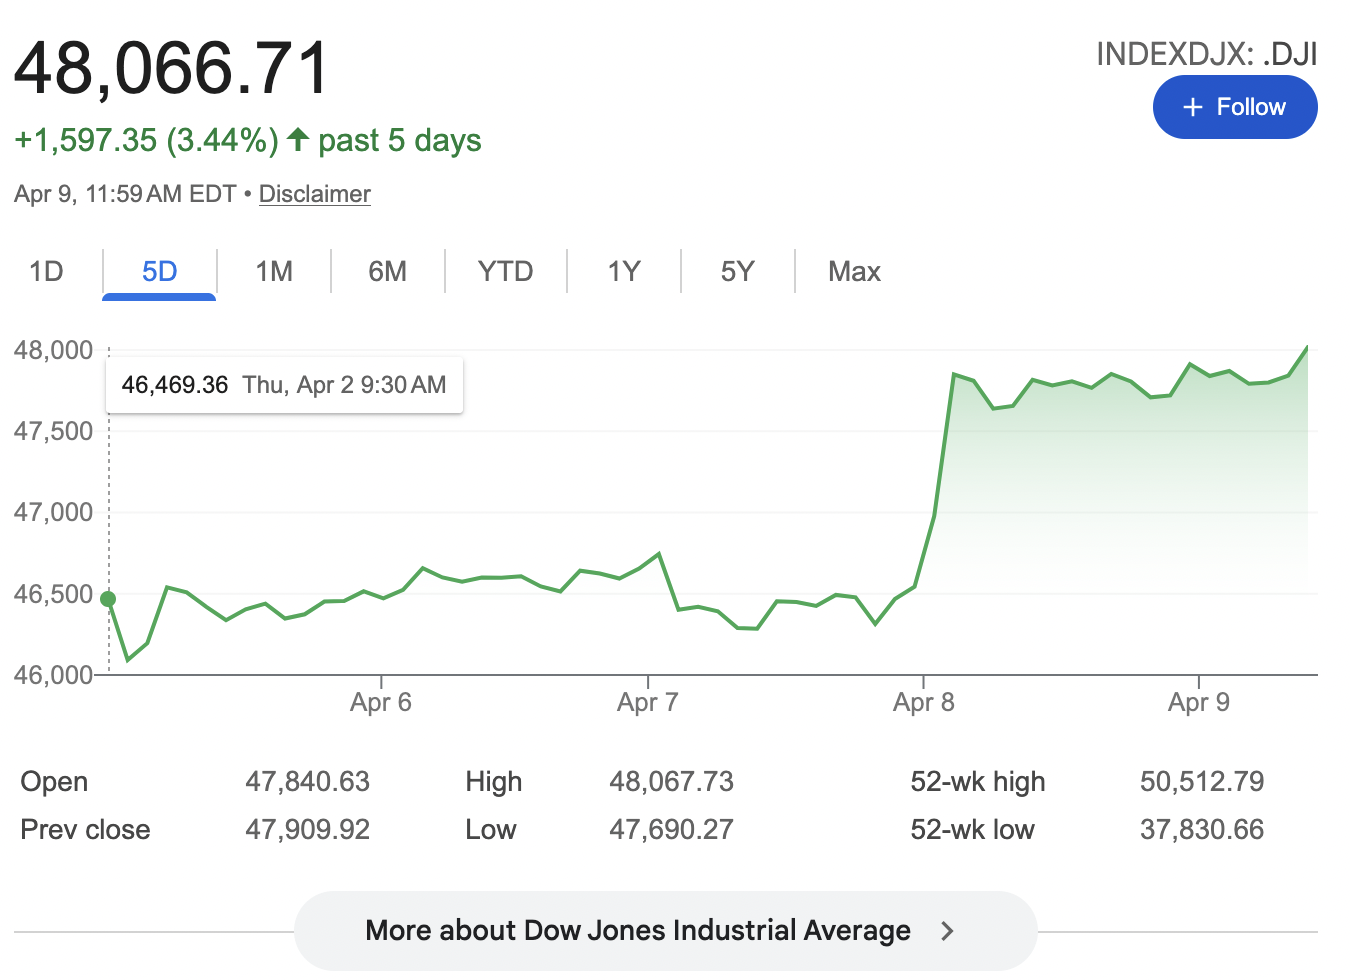Open More about Dow Jones Industrial Average
The width and height of the screenshot is (1350, 980).
(666, 931)
